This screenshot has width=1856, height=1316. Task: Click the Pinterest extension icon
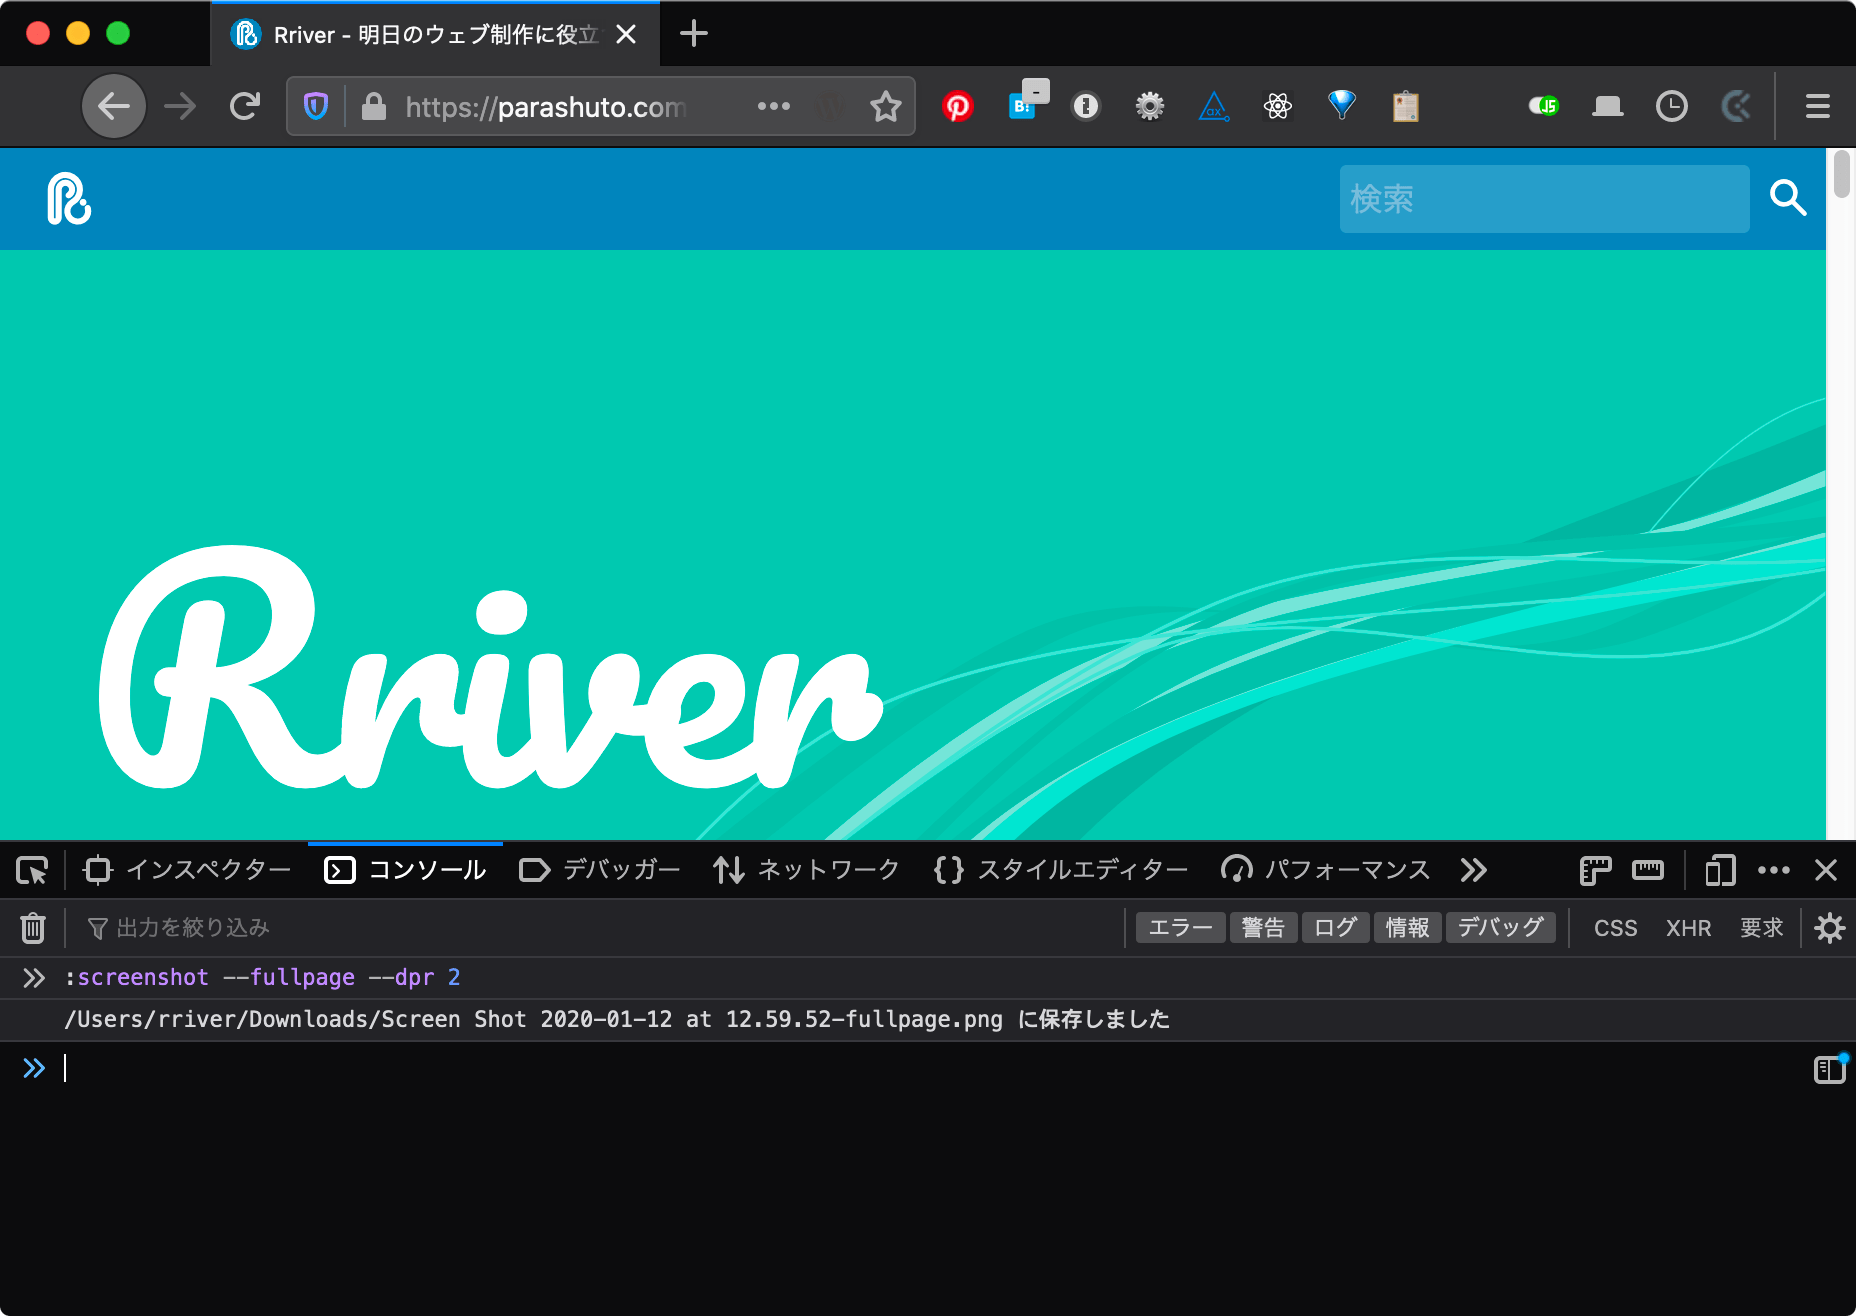(958, 106)
